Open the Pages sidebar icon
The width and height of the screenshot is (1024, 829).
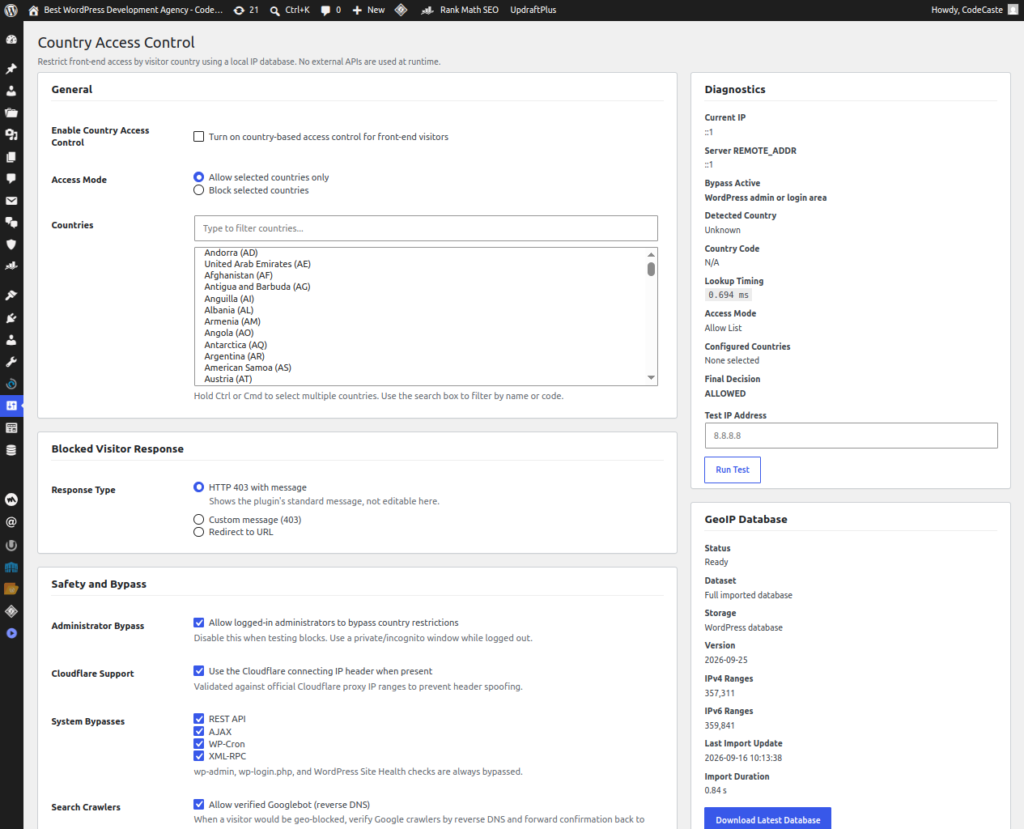[11, 157]
